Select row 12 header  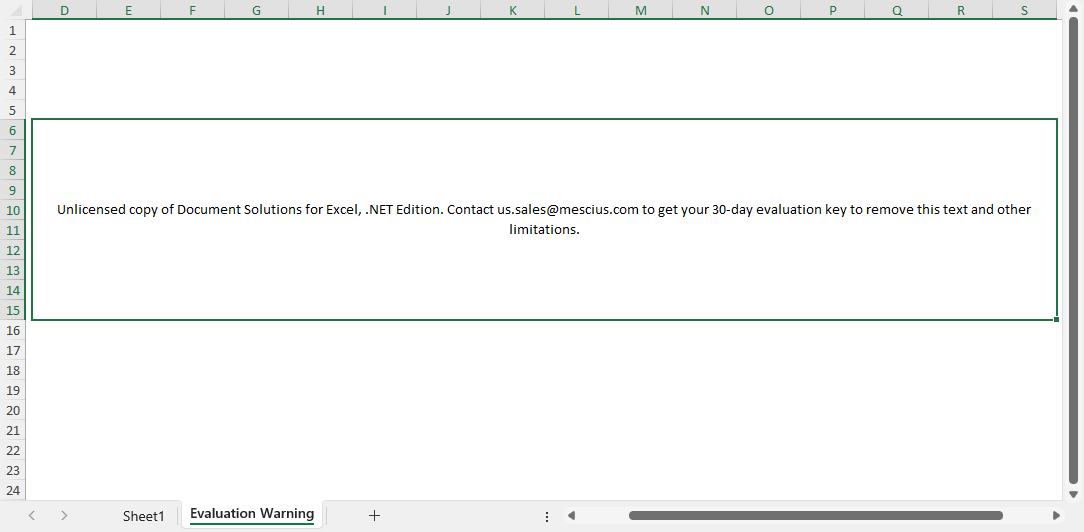(x=12, y=250)
